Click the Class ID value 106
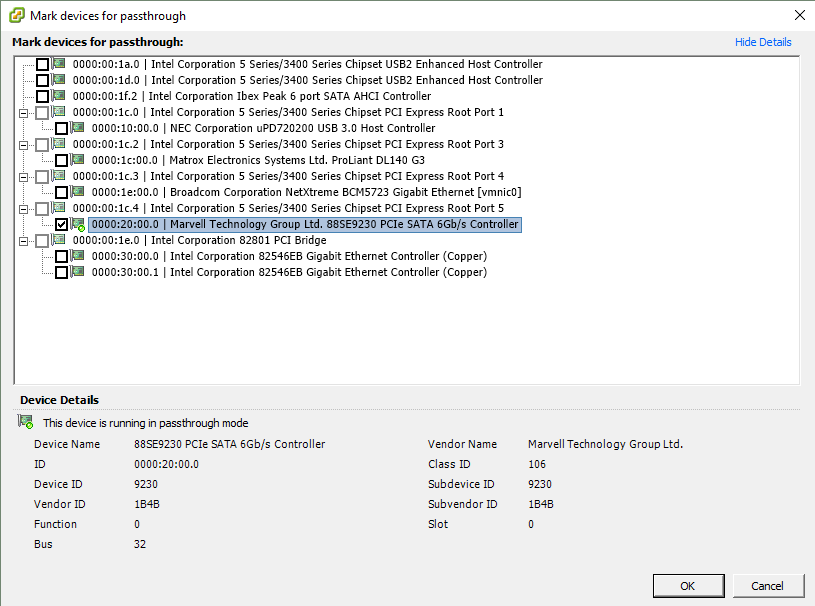 tap(537, 464)
